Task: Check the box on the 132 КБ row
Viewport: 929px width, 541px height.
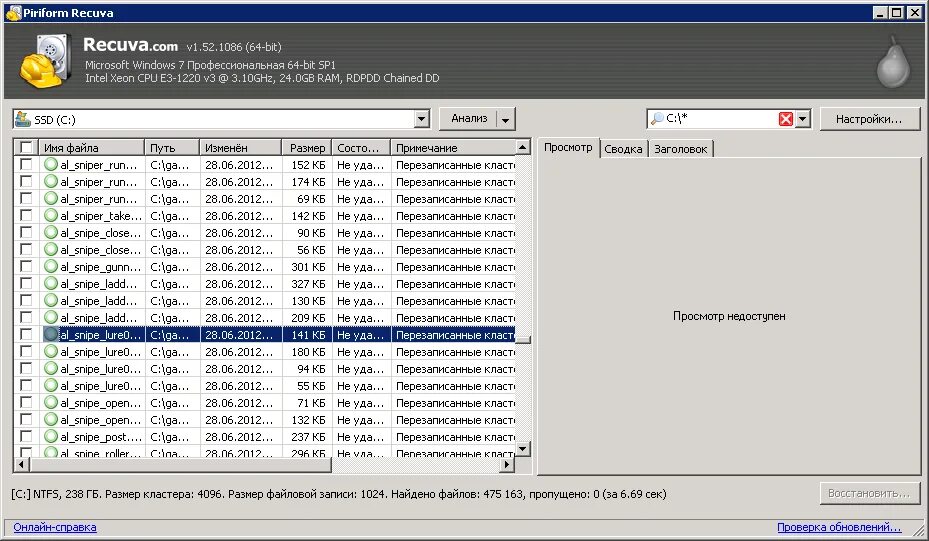Action: pyautogui.click(x=26, y=420)
